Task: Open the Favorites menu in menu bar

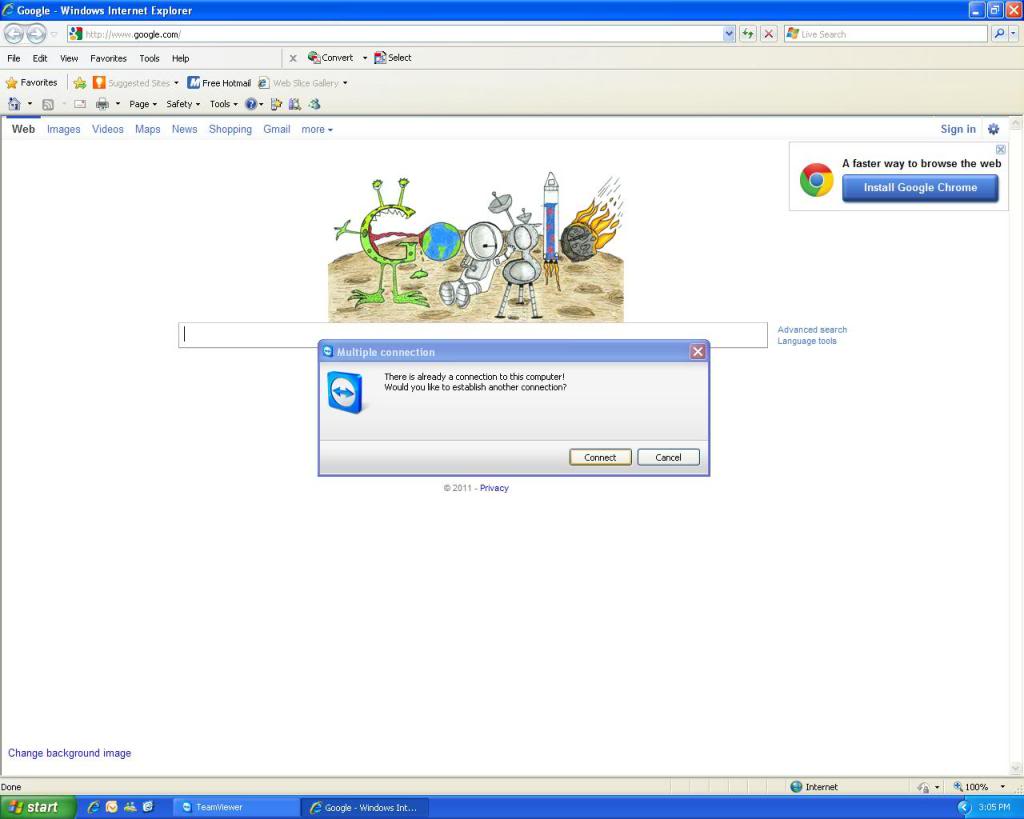Action: click(108, 58)
